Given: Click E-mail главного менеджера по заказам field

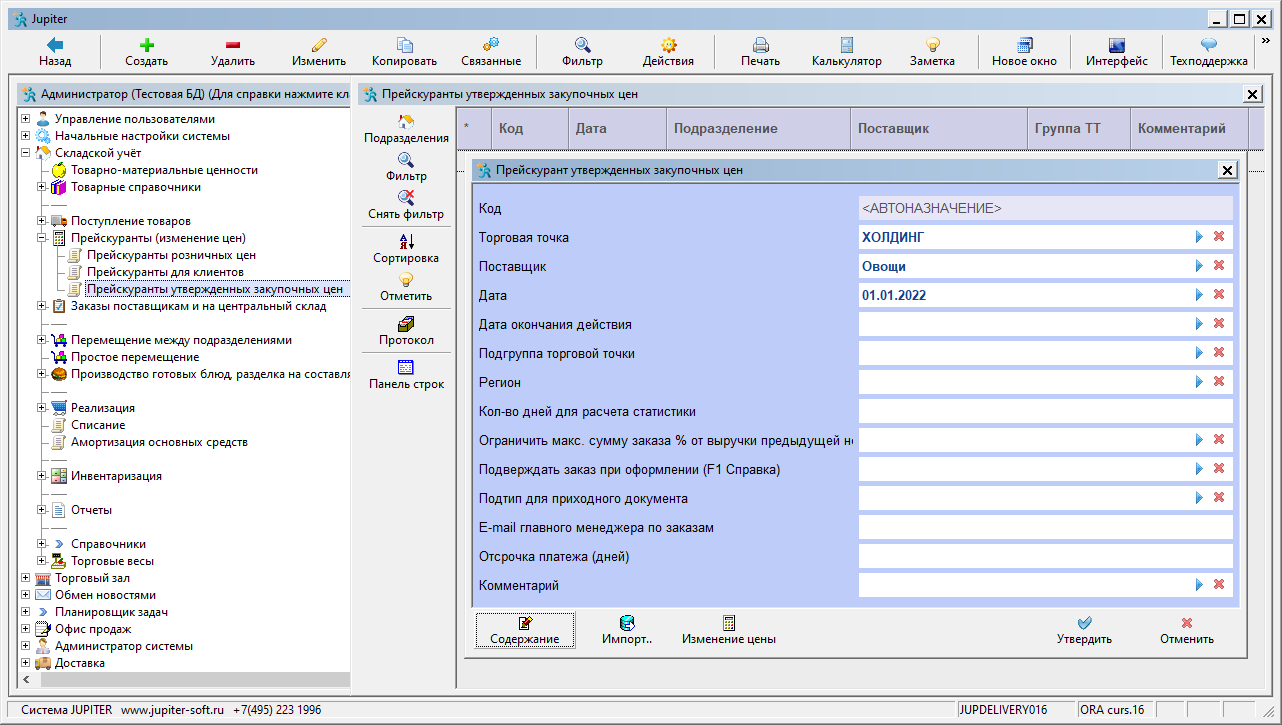Looking at the screenshot, I should (1045, 527).
